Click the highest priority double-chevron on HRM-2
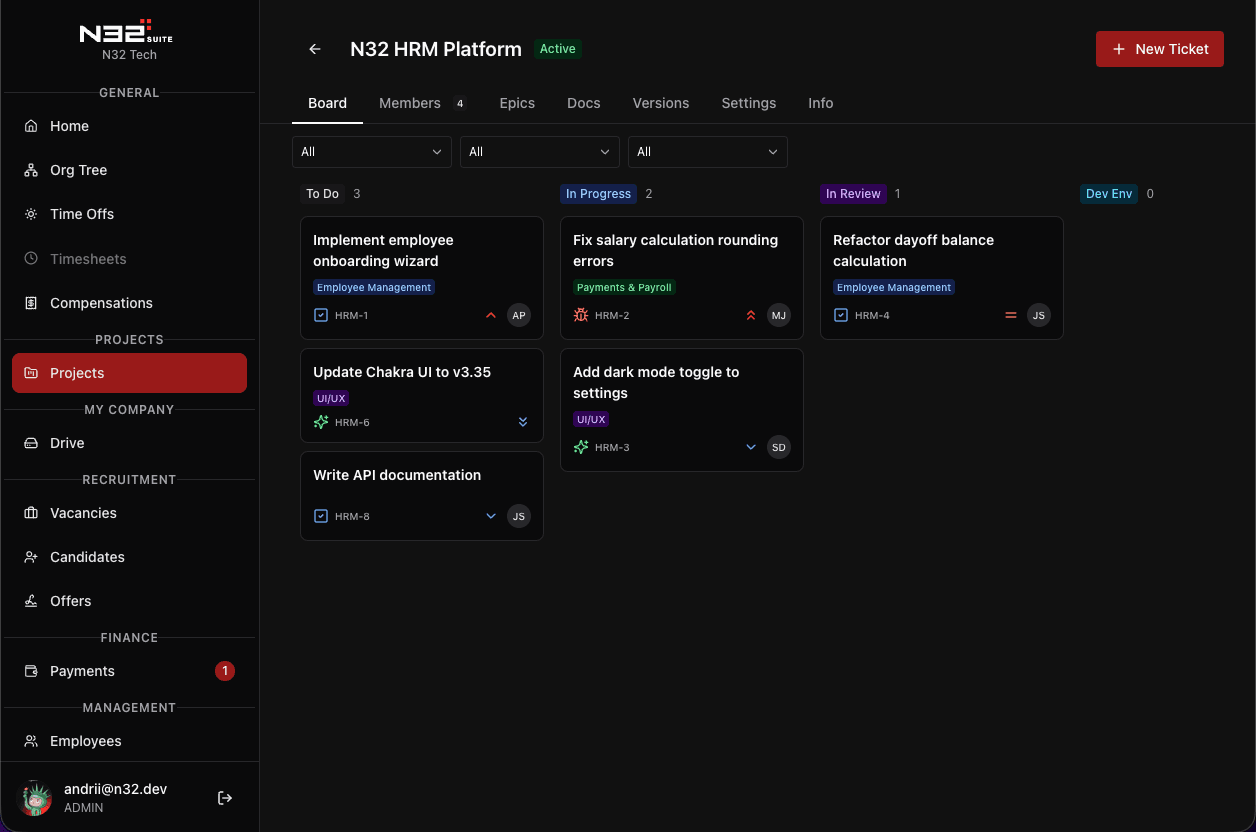Viewport: 1256px width, 832px height. pos(751,314)
